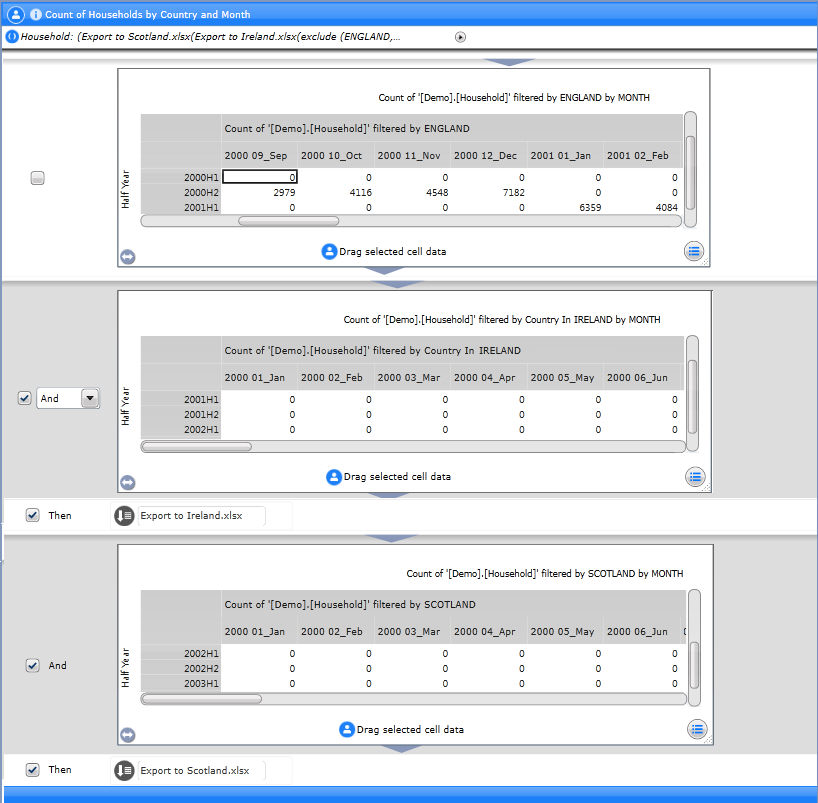Image resolution: width=818 pixels, height=803 pixels.
Task: Select the cell with value 7182
Action: click(489, 193)
